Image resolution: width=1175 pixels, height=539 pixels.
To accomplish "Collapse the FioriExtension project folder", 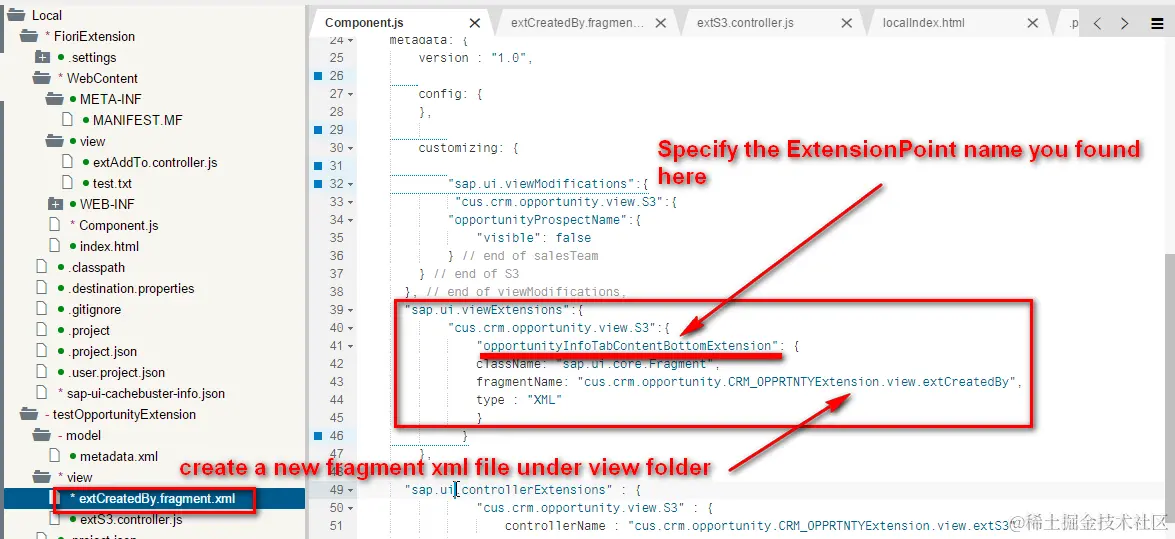I will tap(28, 36).
